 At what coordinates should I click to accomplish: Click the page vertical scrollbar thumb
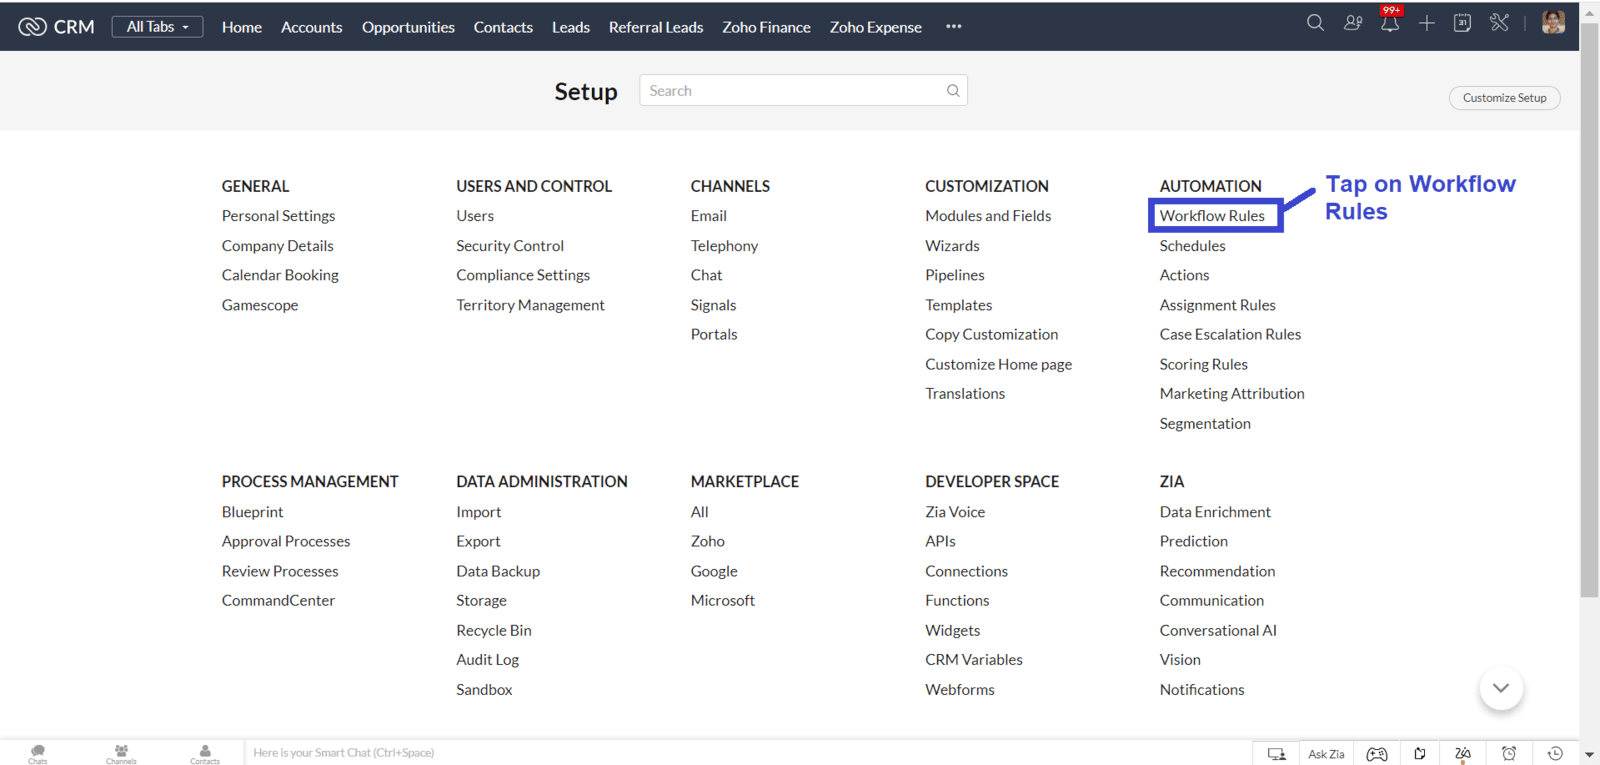point(1589,310)
